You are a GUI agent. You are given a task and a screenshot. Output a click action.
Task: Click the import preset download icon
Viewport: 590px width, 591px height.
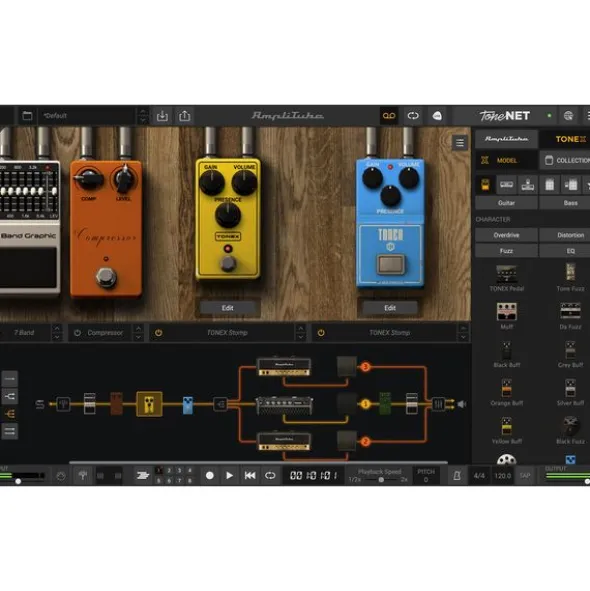tap(162, 116)
